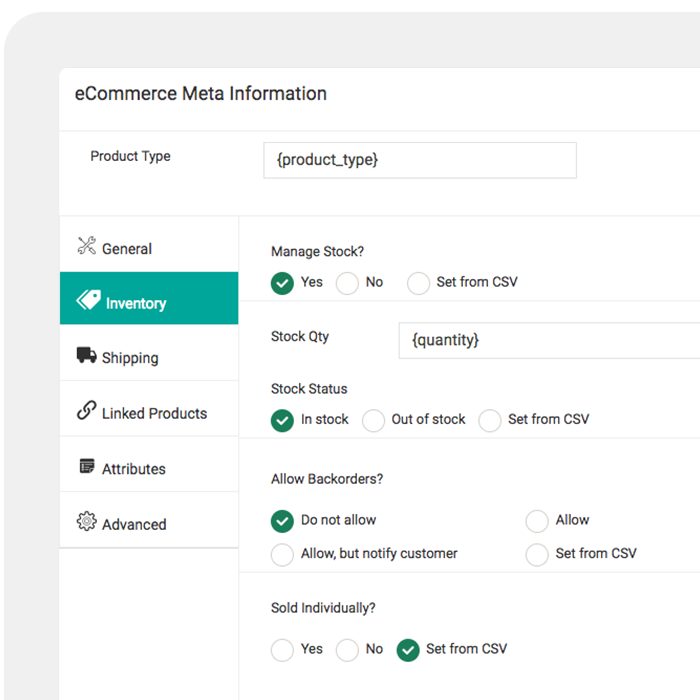Select Do not allow backorders

pyautogui.click(x=282, y=521)
